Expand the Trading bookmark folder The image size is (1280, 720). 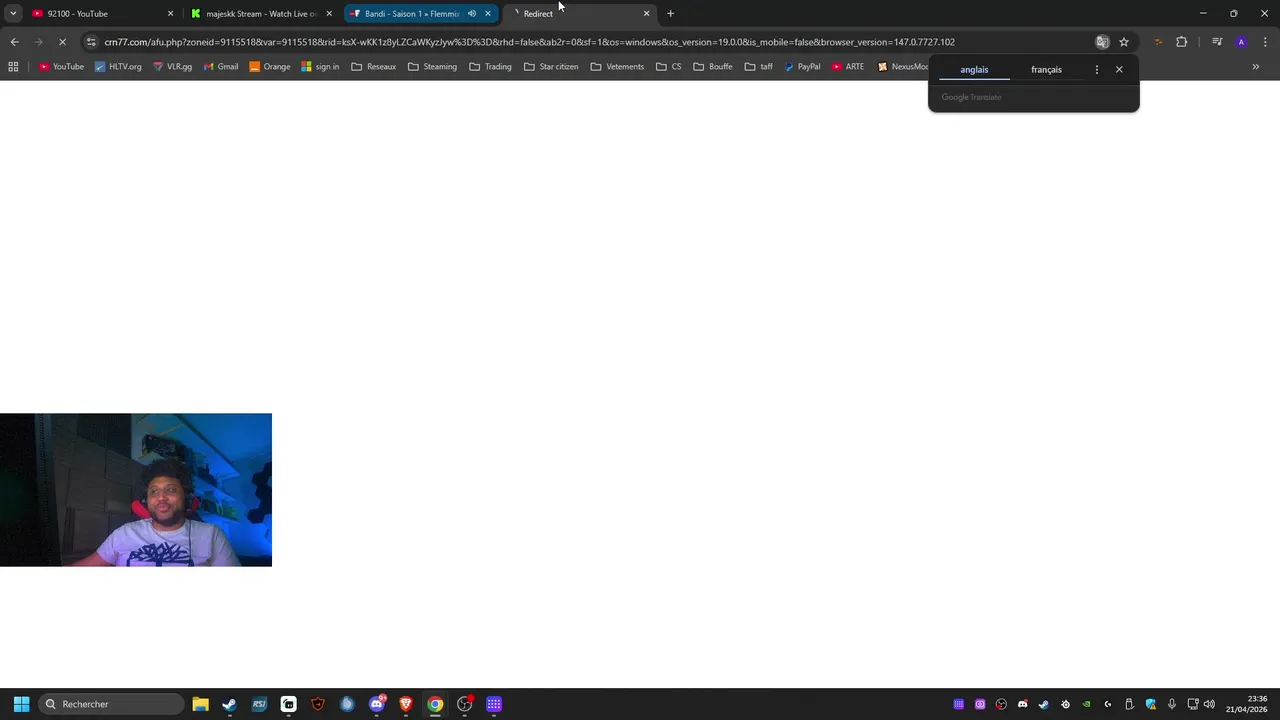click(x=490, y=67)
